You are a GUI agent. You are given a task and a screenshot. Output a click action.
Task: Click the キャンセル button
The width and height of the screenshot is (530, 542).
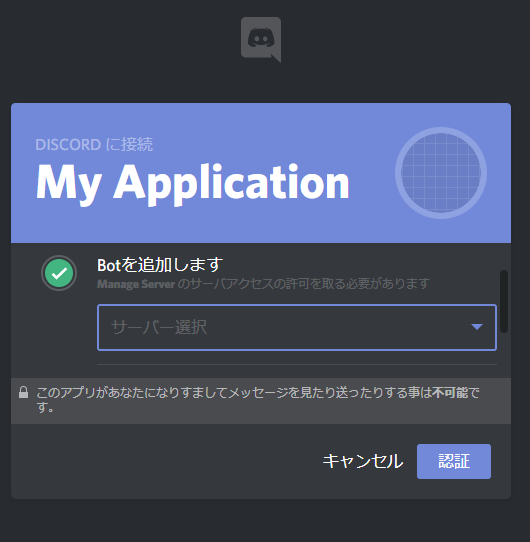tap(363, 461)
